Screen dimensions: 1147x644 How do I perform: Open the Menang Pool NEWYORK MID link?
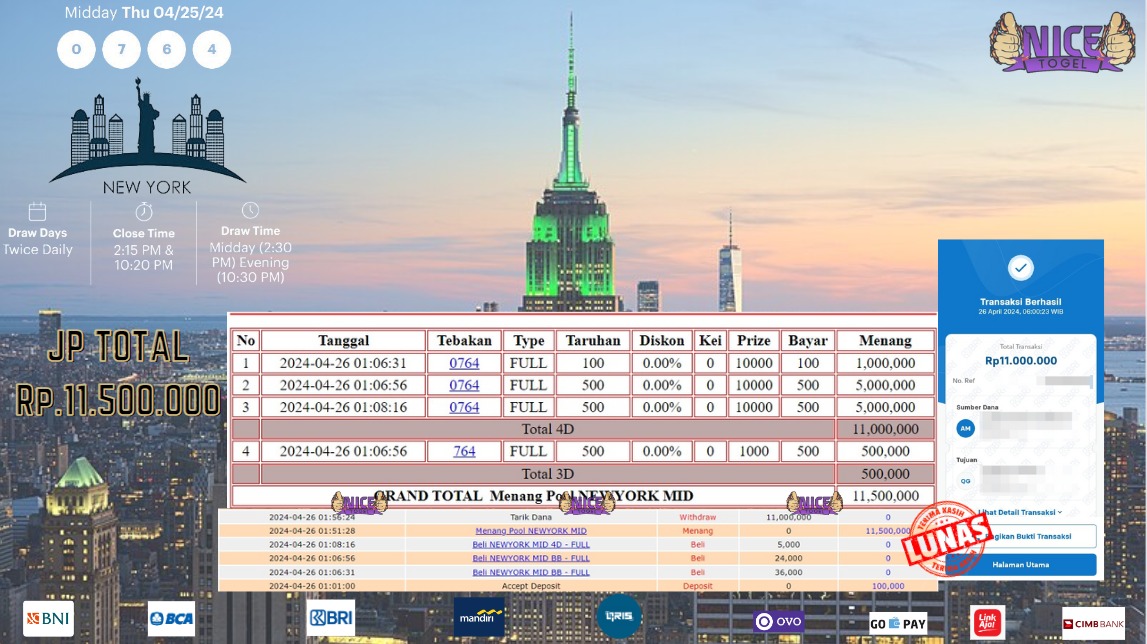coord(530,531)
